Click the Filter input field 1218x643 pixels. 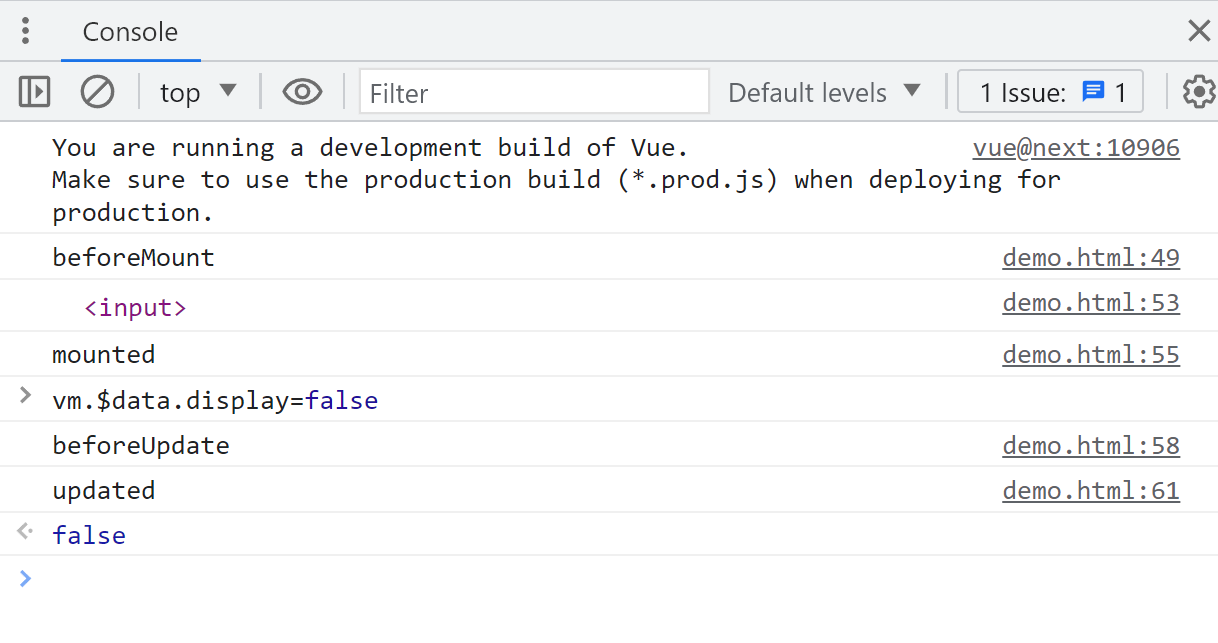pos(534,92)
